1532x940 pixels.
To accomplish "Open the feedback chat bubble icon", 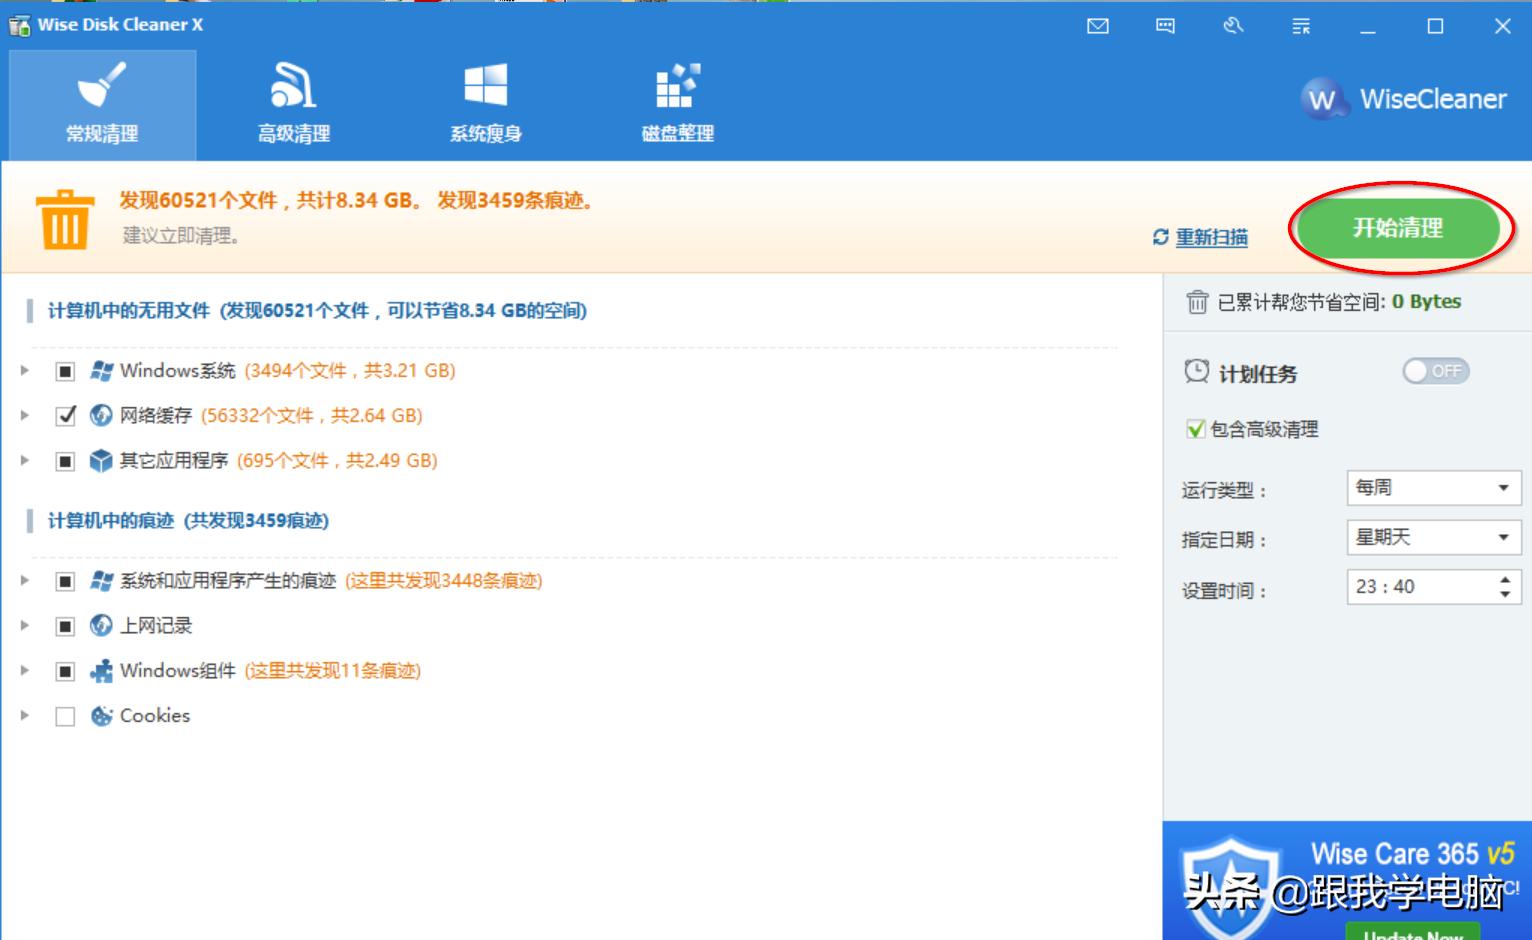I will [1166, 26].
